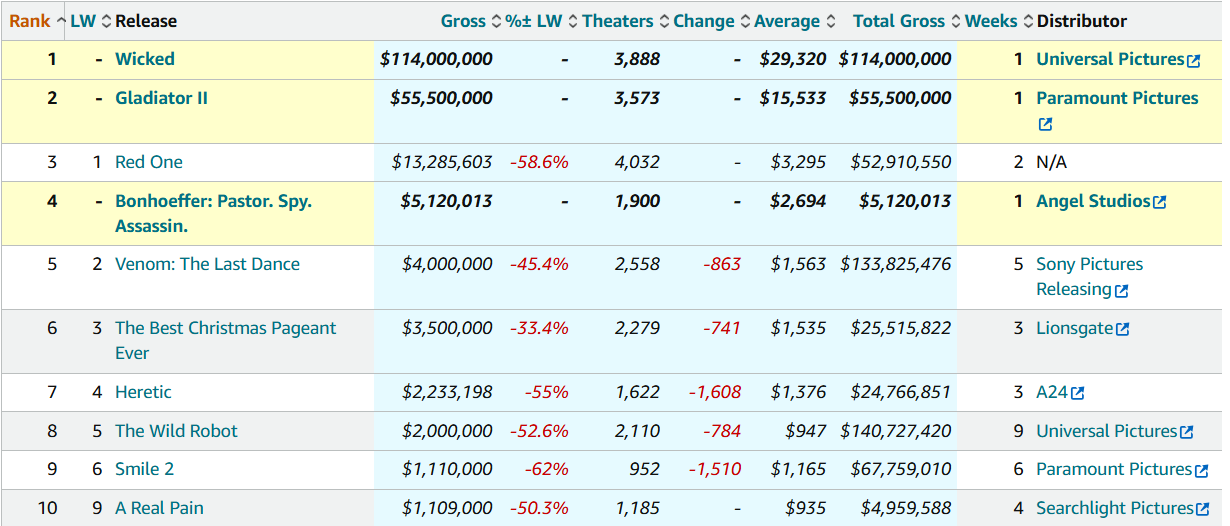Screen dimensions: 1230x526
Task: Open external link icon after Sony Pictures Releasing
Action: [1121, 291]
